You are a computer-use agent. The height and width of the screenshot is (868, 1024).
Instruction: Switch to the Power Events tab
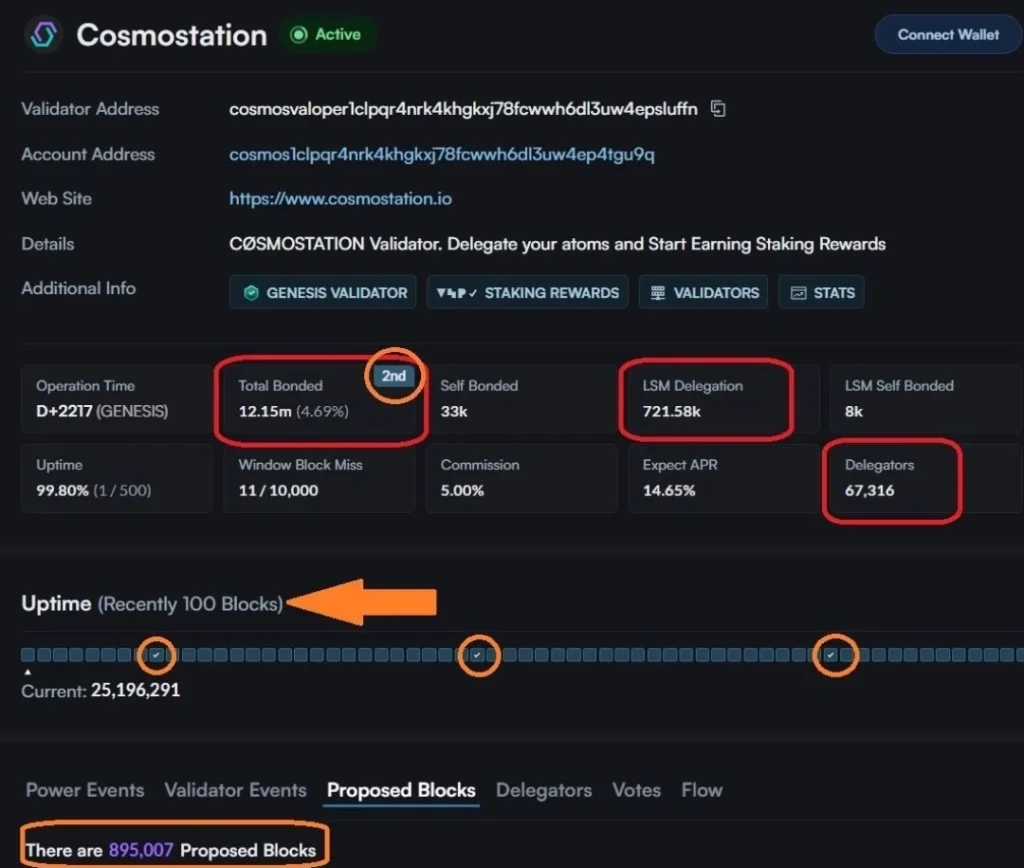(85, 790)
